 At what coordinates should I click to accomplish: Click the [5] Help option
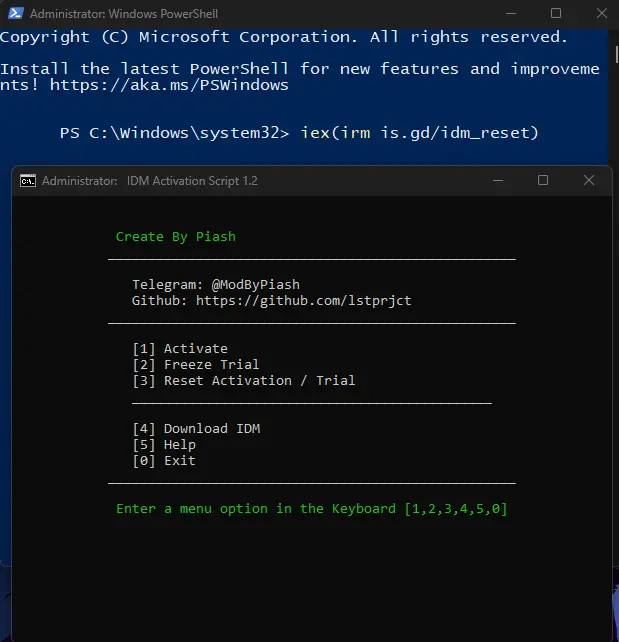164,445
